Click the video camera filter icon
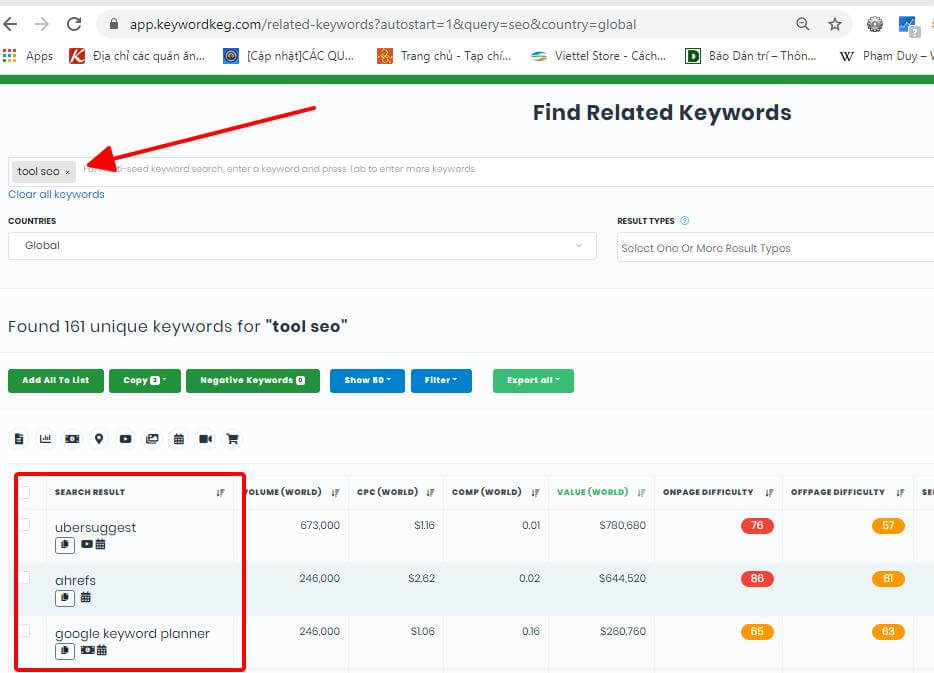The image size is (934, 673). pyautogui.click(x=206, y=439)
